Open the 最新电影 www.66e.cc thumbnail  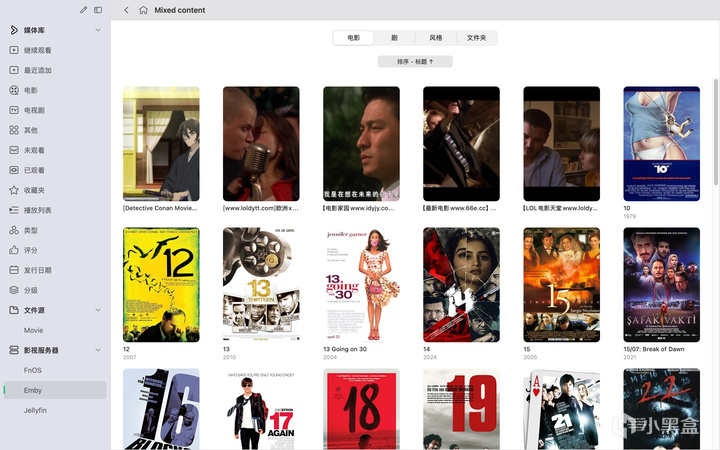(461, 144)
